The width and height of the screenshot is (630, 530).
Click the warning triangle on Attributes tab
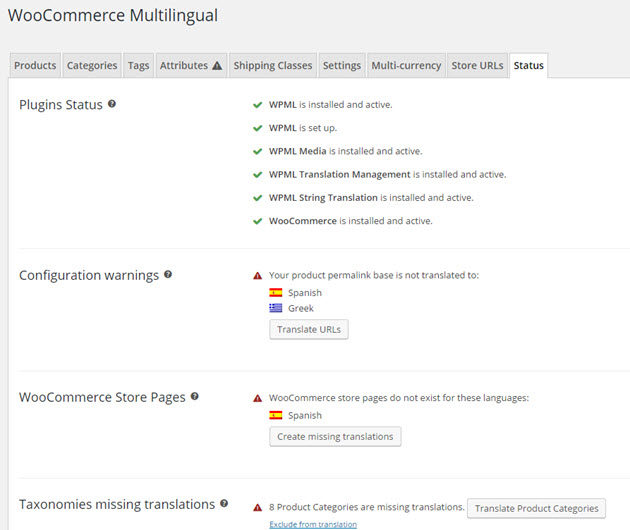point(217,65)
